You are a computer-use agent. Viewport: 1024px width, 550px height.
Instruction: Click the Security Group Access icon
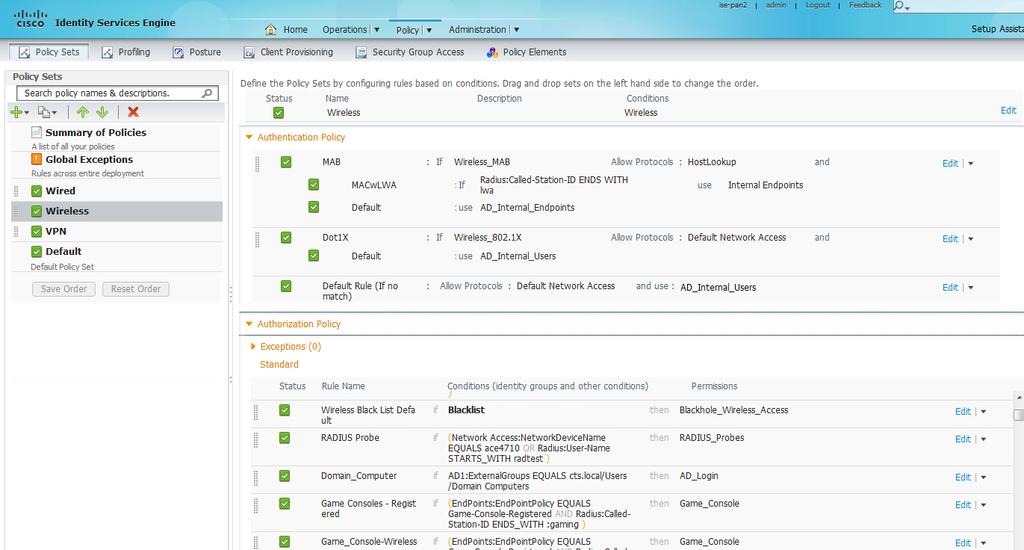361,52
